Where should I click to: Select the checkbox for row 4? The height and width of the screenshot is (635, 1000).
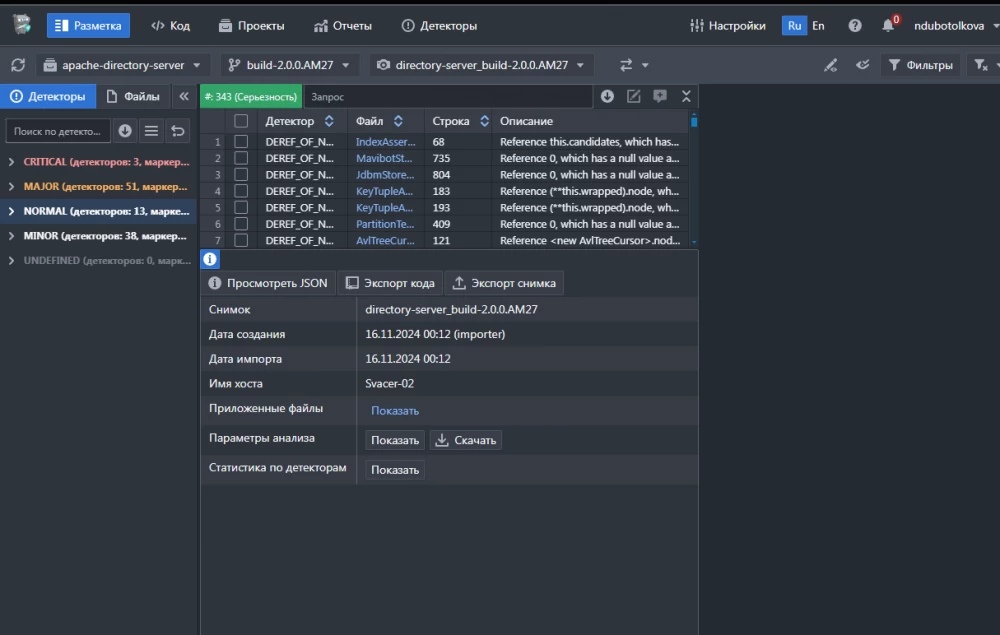pos(241,191)
